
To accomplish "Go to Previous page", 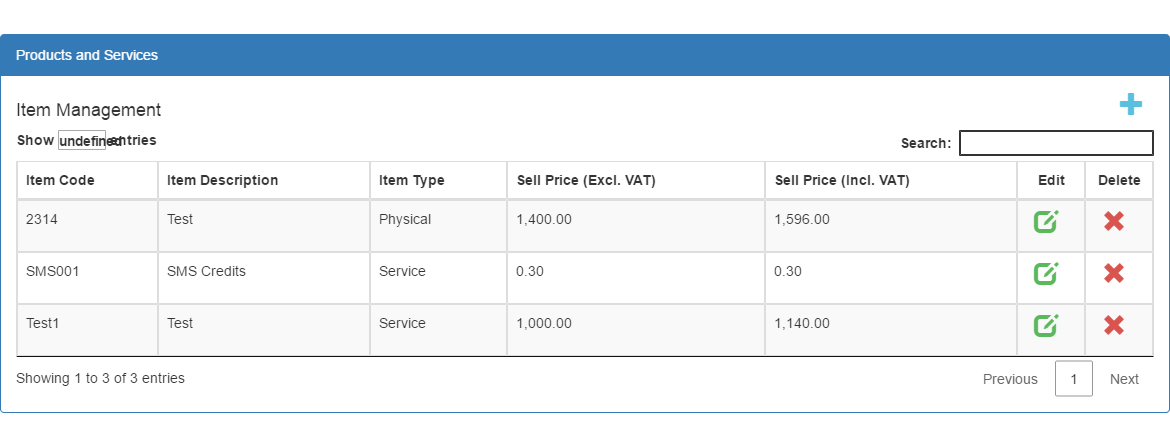I will tap(1010, 379).
